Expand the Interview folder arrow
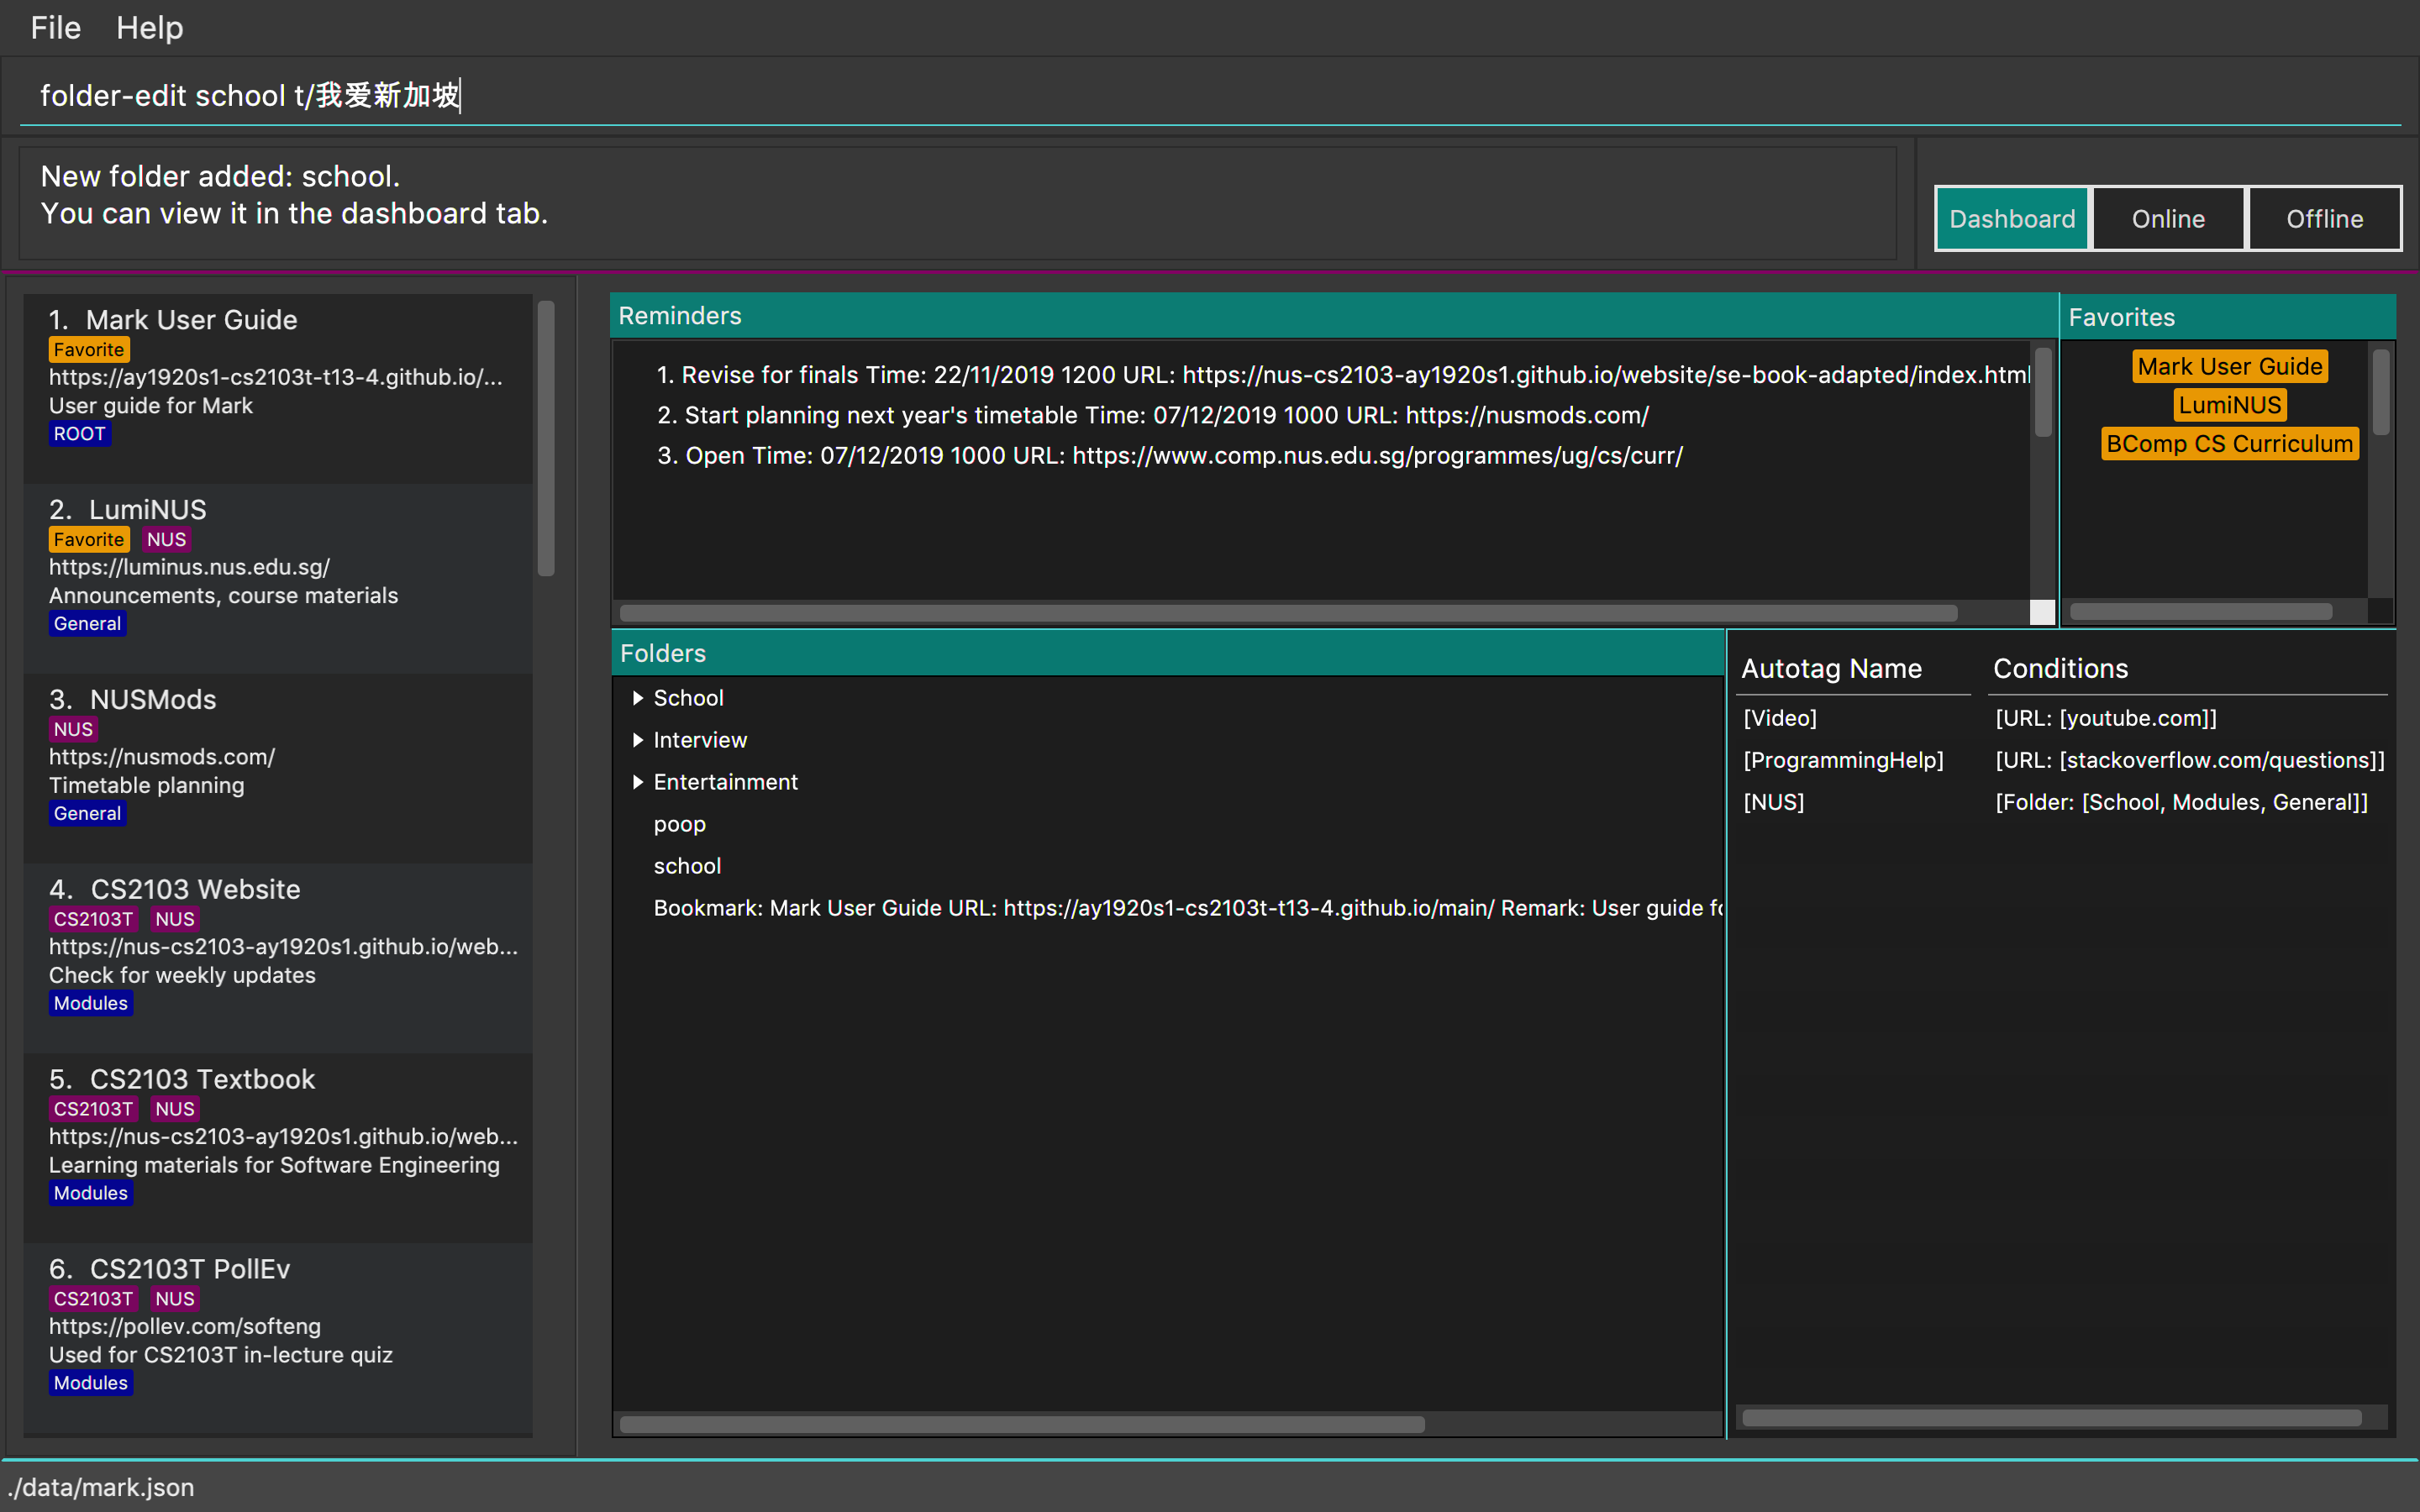Viewport: 2420px width, 1512px height. click(637, 740)
